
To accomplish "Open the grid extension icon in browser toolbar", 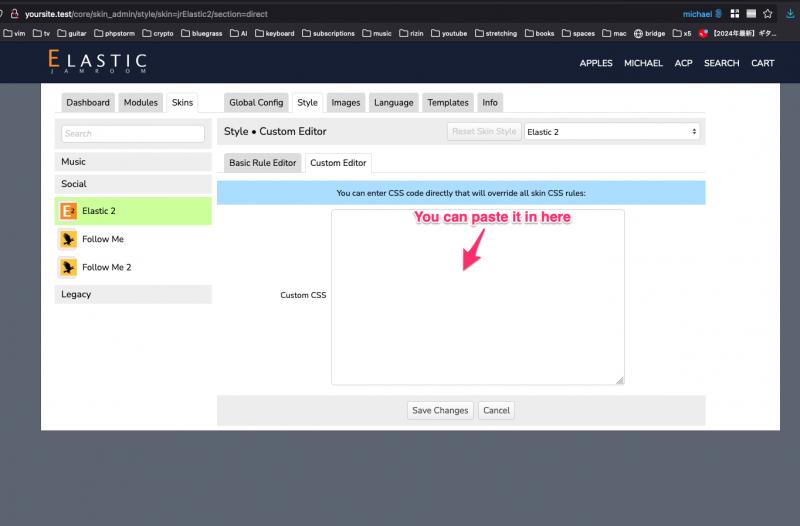I will click(x=735, y=14).
